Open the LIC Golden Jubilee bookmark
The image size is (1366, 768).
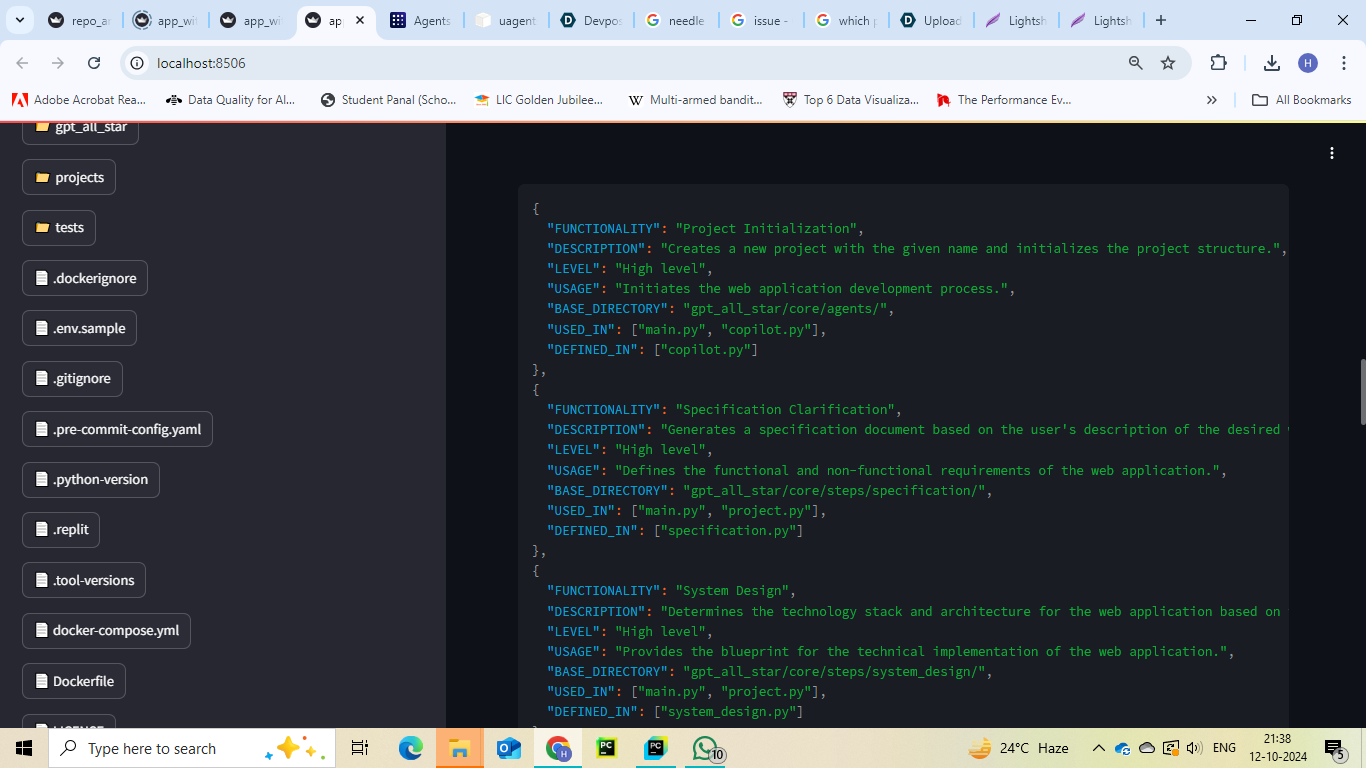click(540, 100)
